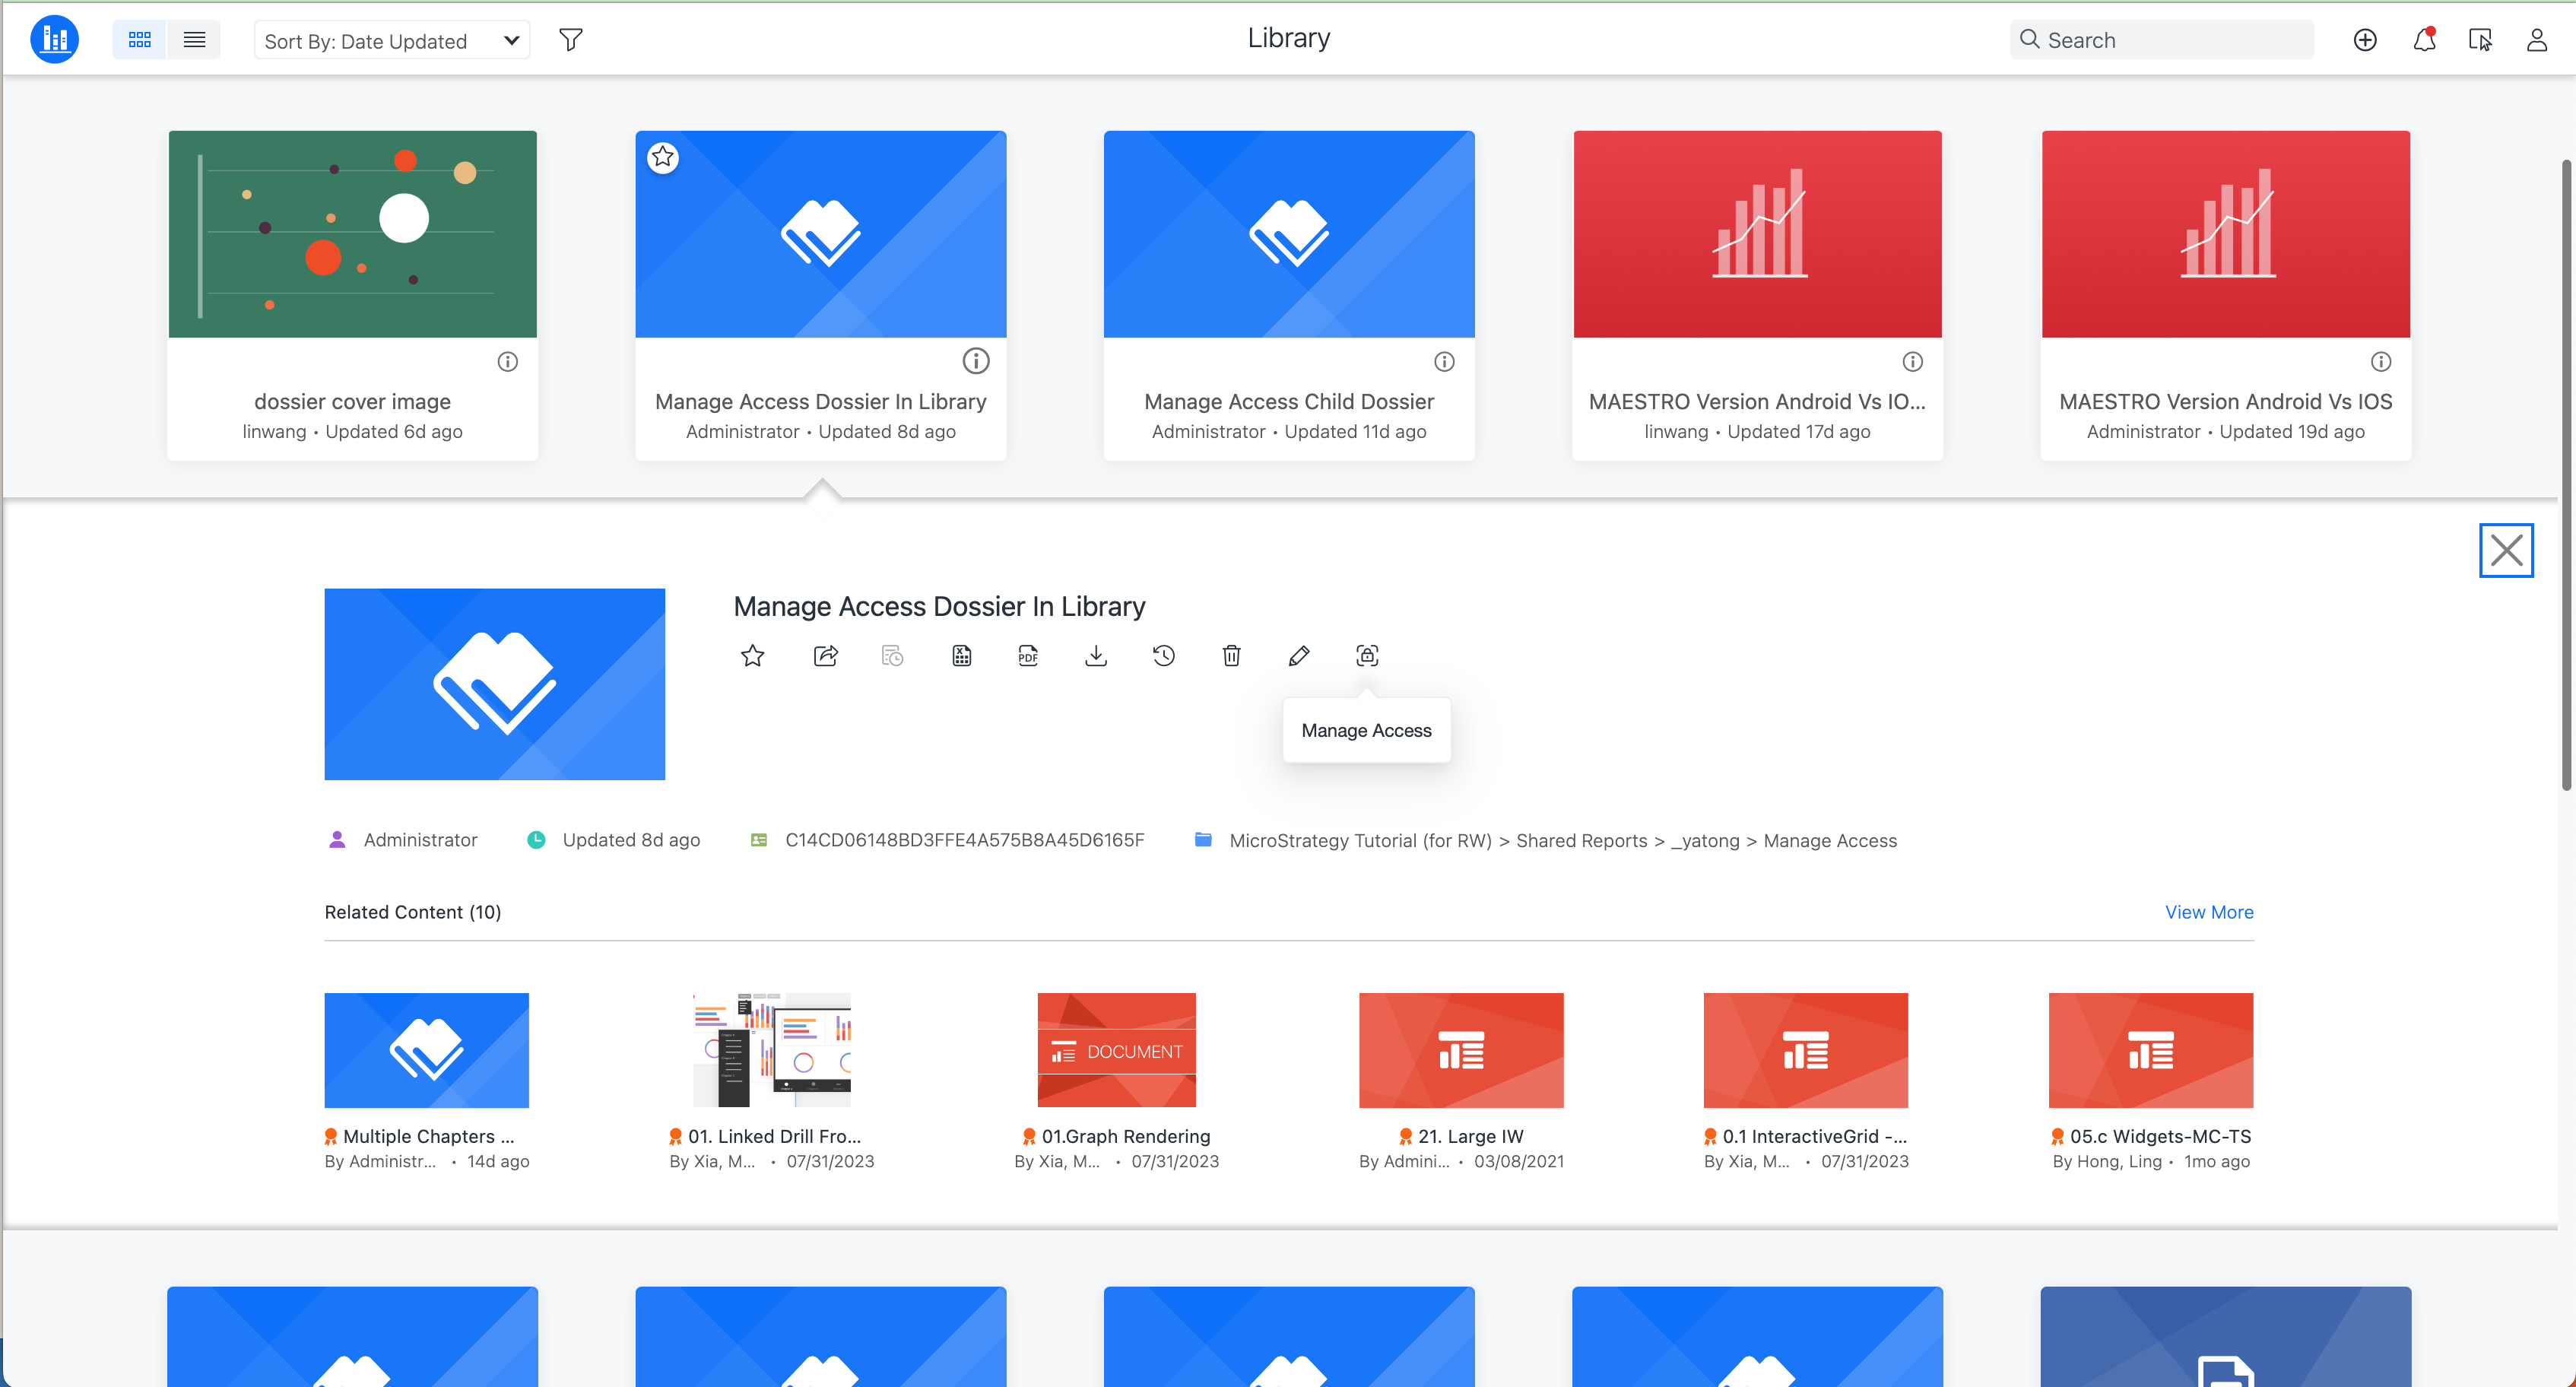The image size is (2576, 1387).
Task: Open the filter funnel options
Action: 571,40
